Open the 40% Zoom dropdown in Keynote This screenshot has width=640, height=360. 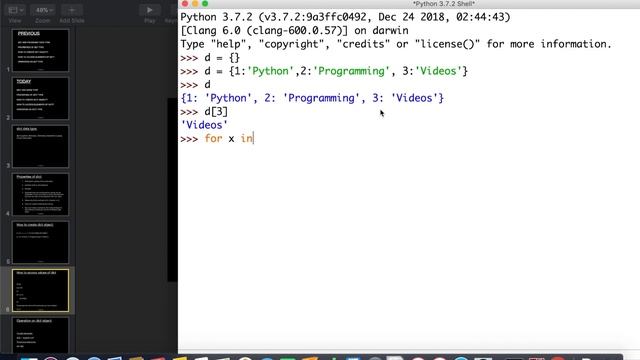click(44, 10)
